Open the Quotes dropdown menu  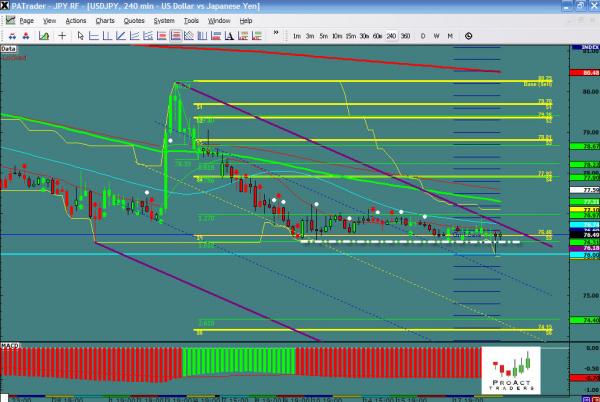coord(133,20)
